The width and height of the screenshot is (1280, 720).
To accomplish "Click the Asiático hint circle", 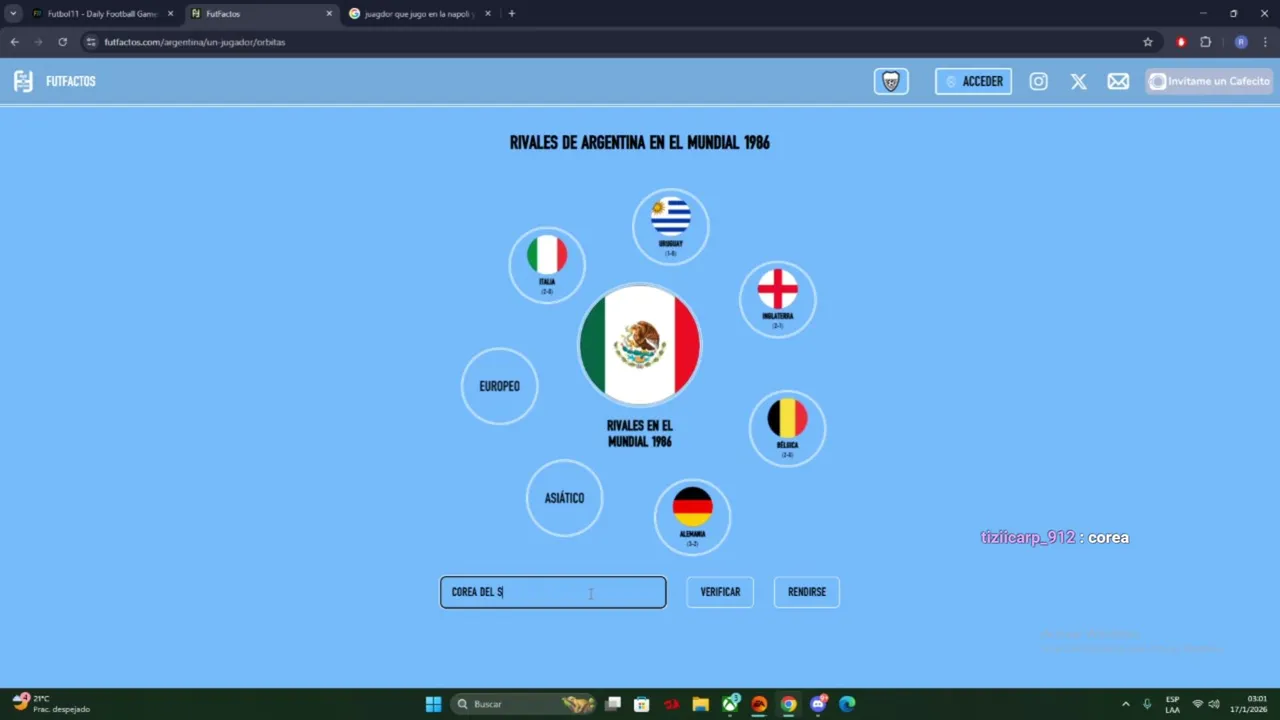I will click(565, 498).
